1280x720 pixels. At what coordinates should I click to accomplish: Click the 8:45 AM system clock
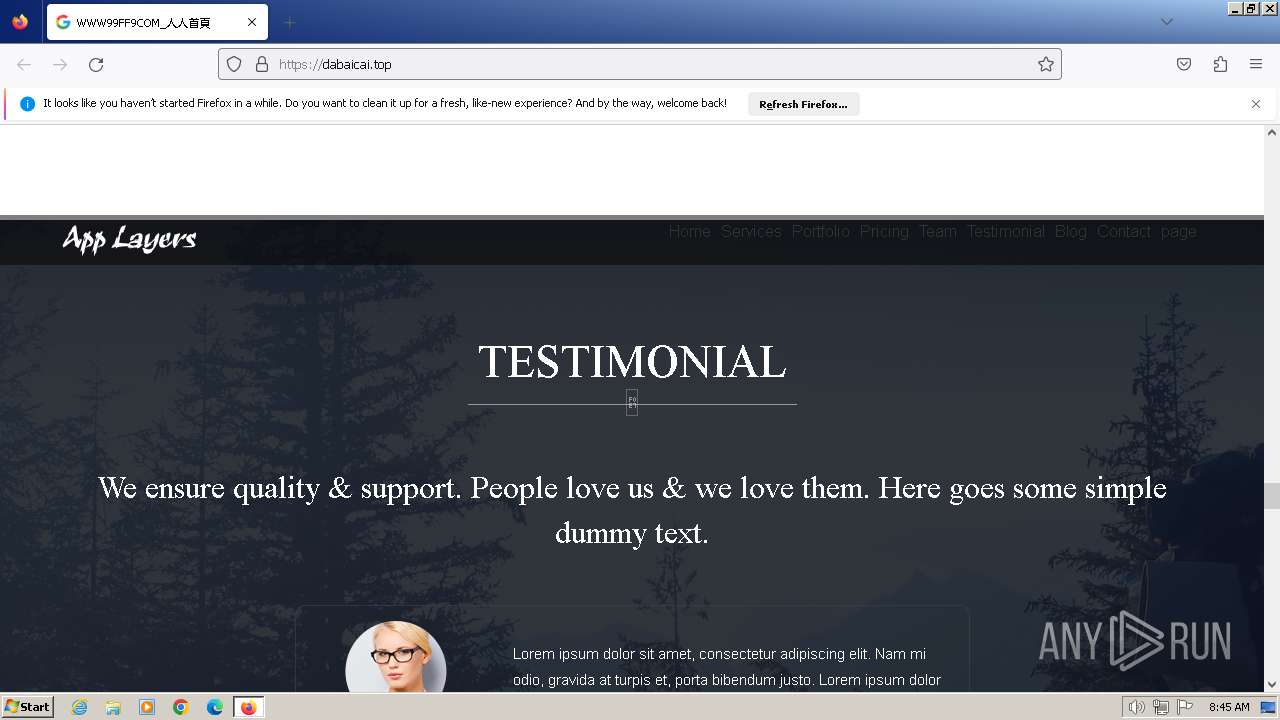(x=1229, y=707)
